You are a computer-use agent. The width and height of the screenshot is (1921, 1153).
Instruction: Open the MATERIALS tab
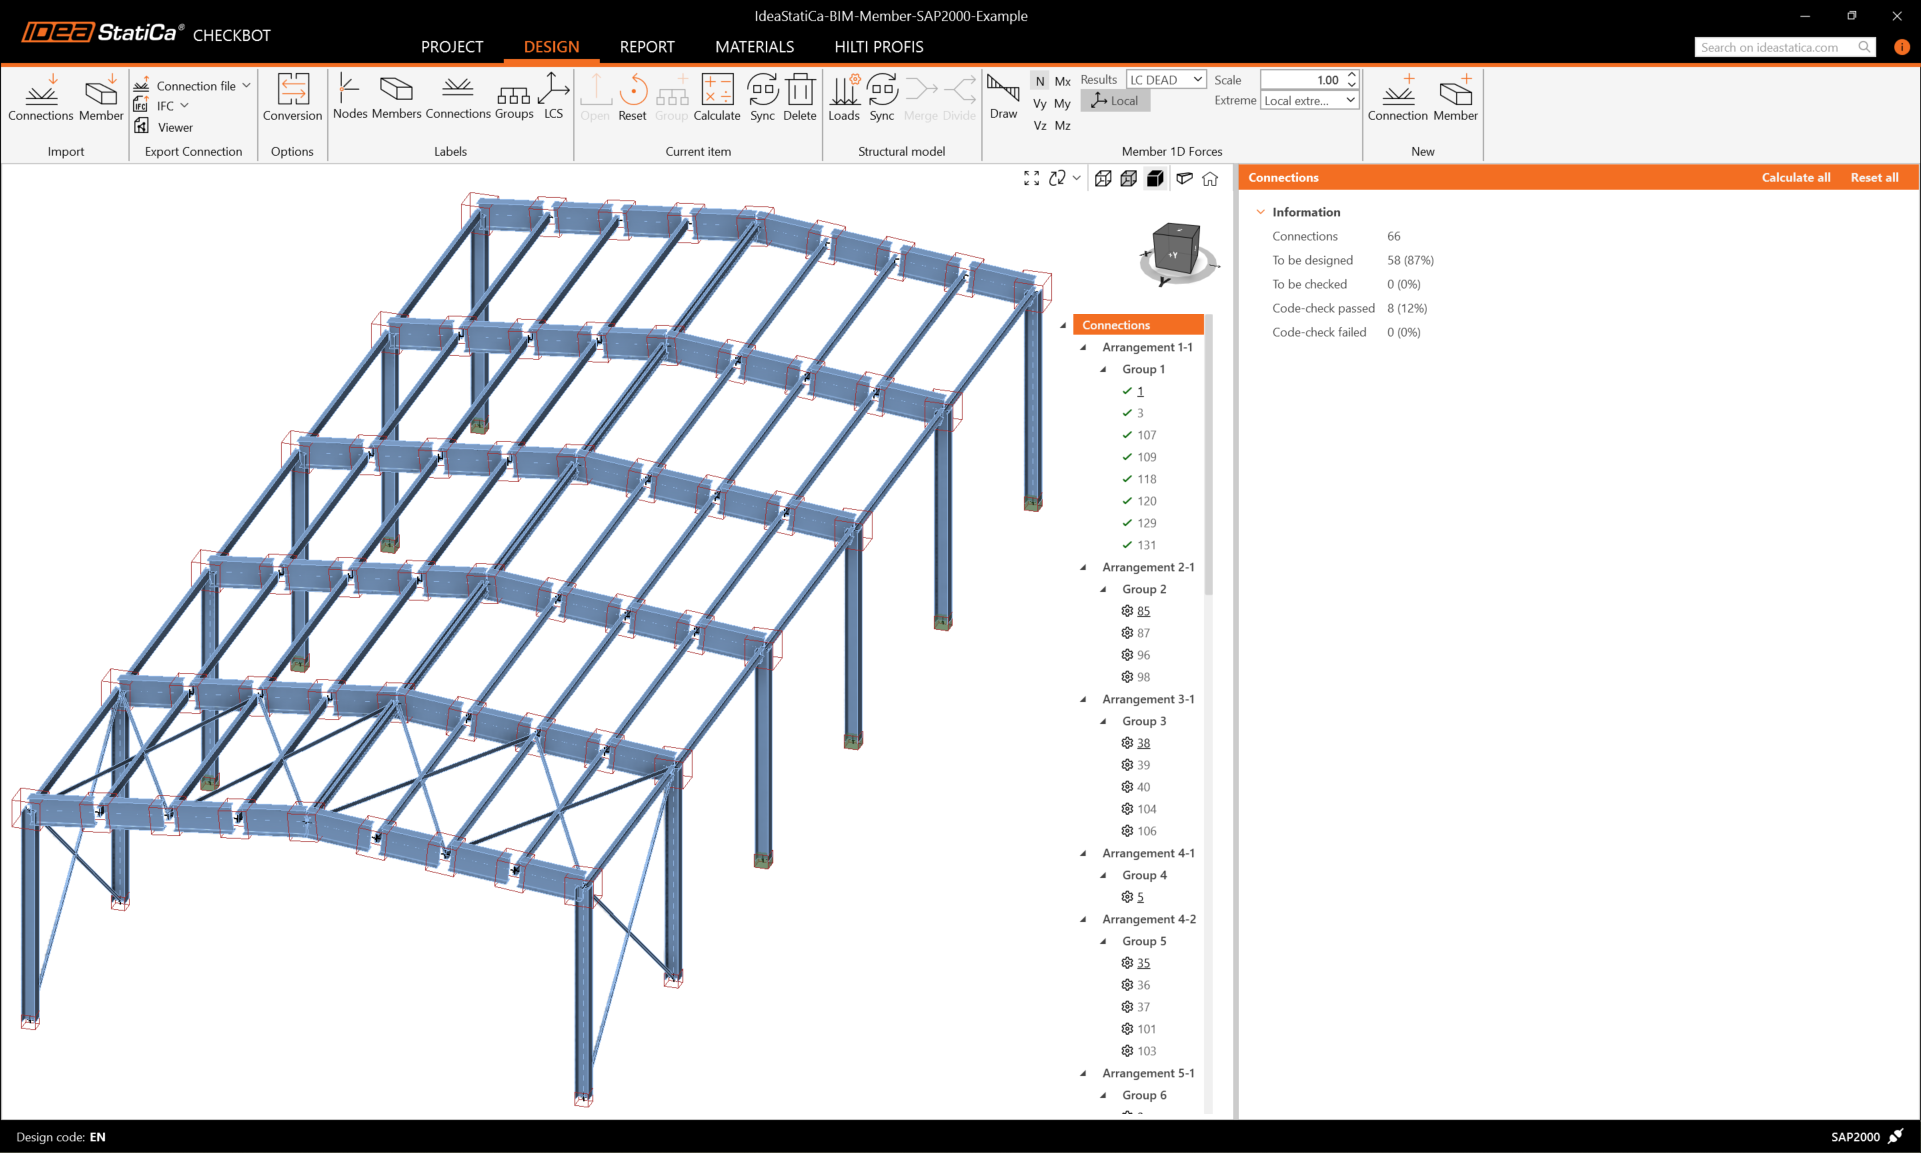(754, 47)
